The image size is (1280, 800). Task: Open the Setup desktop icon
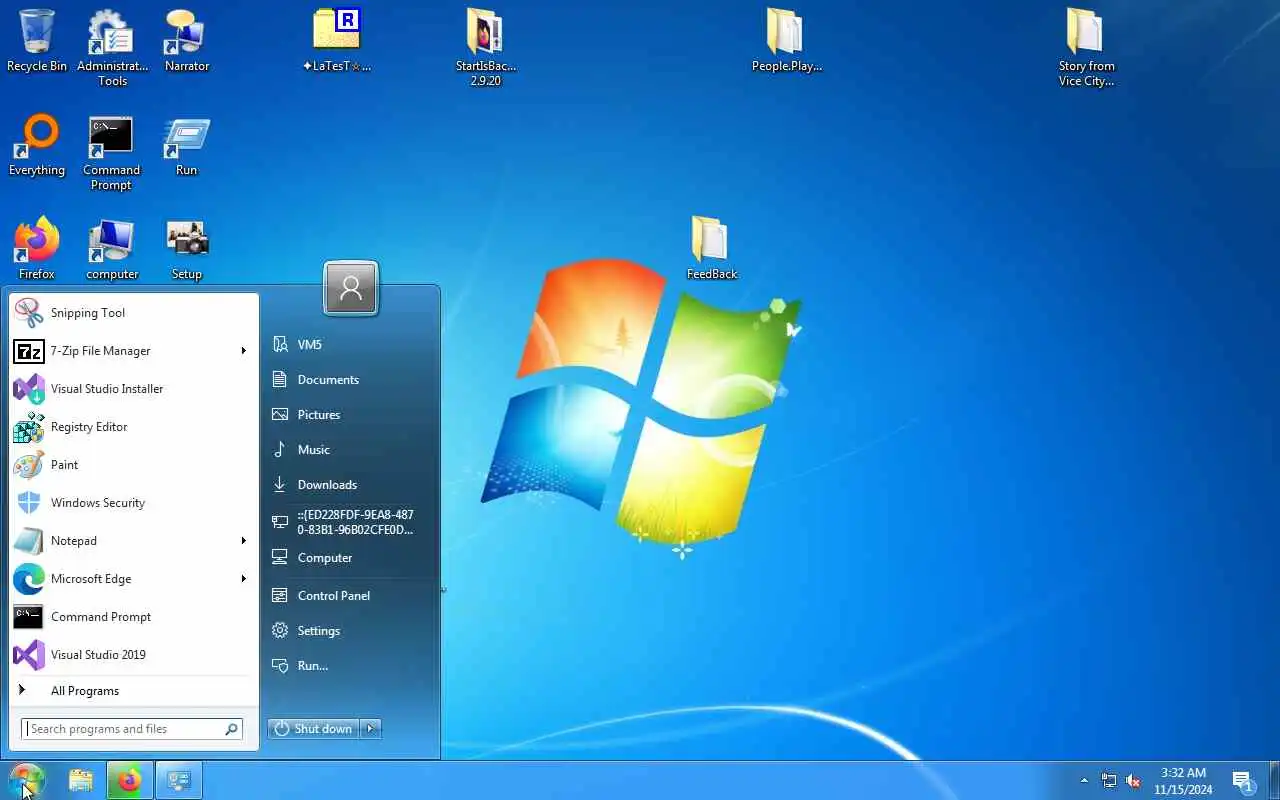[187, 249]
